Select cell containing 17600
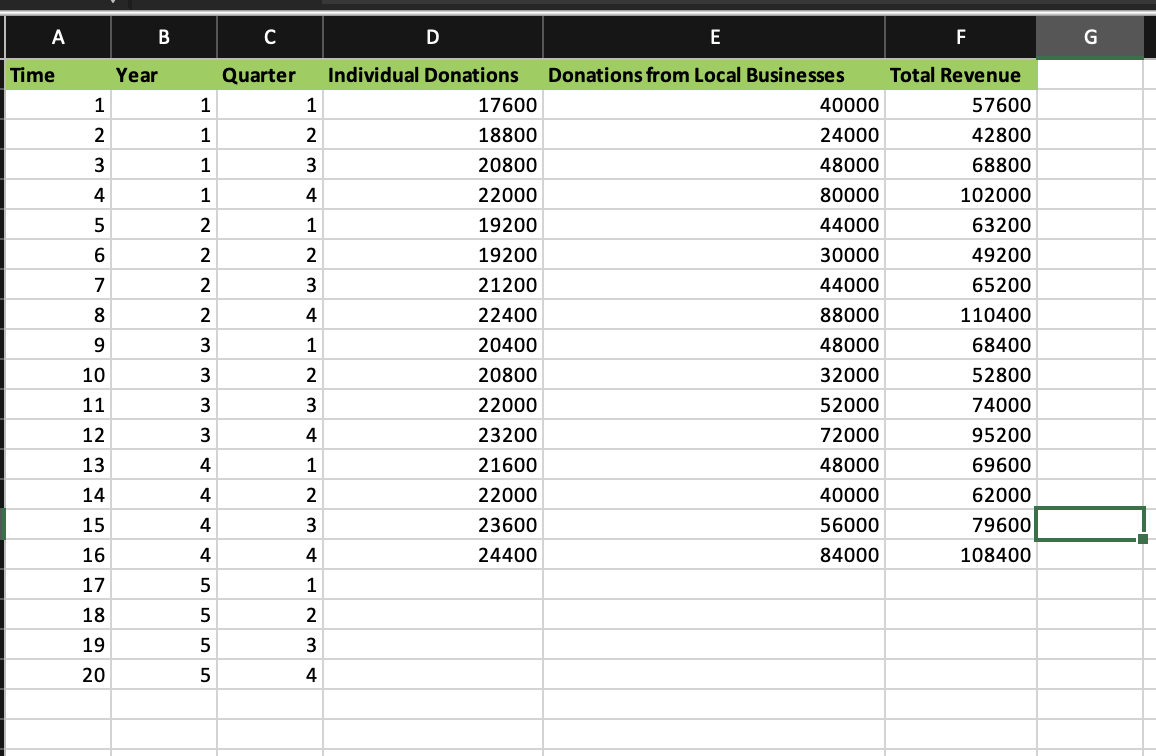 click(x=433, y=105)
